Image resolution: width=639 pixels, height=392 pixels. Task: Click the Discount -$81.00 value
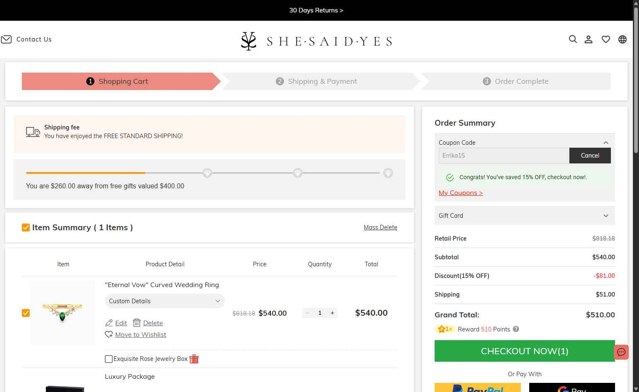[x=604, y=276]
